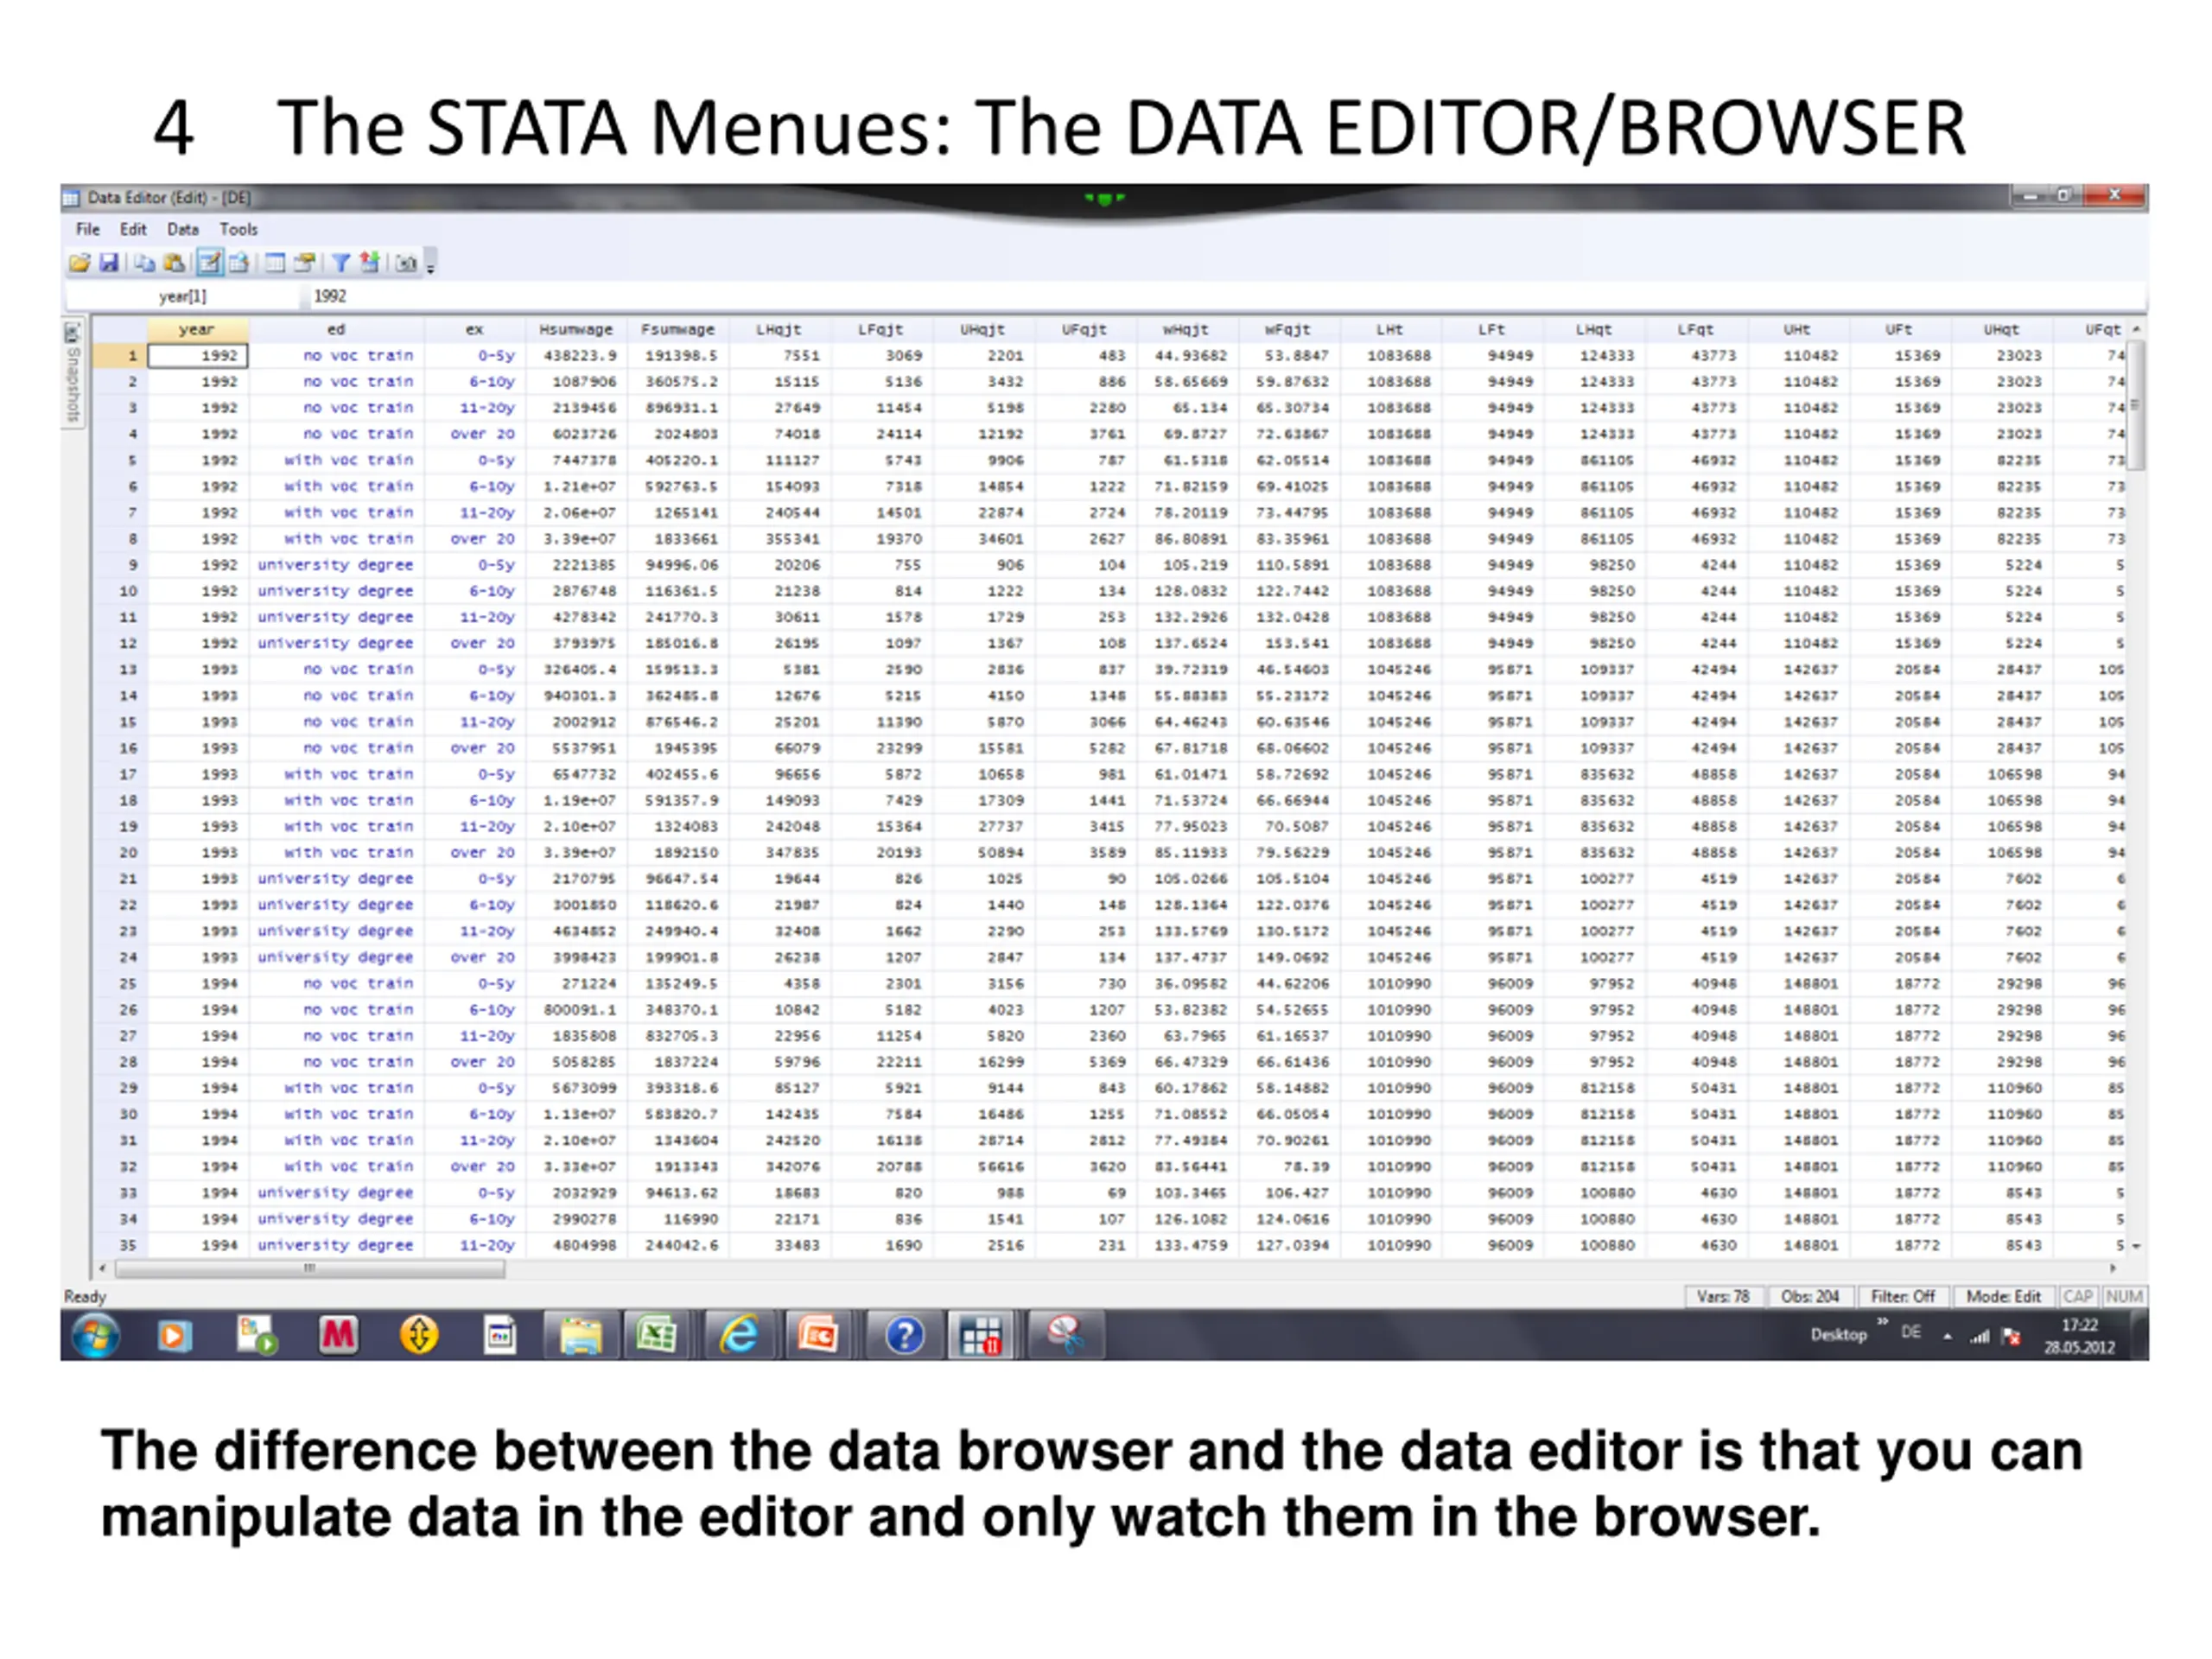Click the taskbar clock showing 17:22
The width and height of the screenshot is (2212, 1659).
click(x=2079, y=1336)
